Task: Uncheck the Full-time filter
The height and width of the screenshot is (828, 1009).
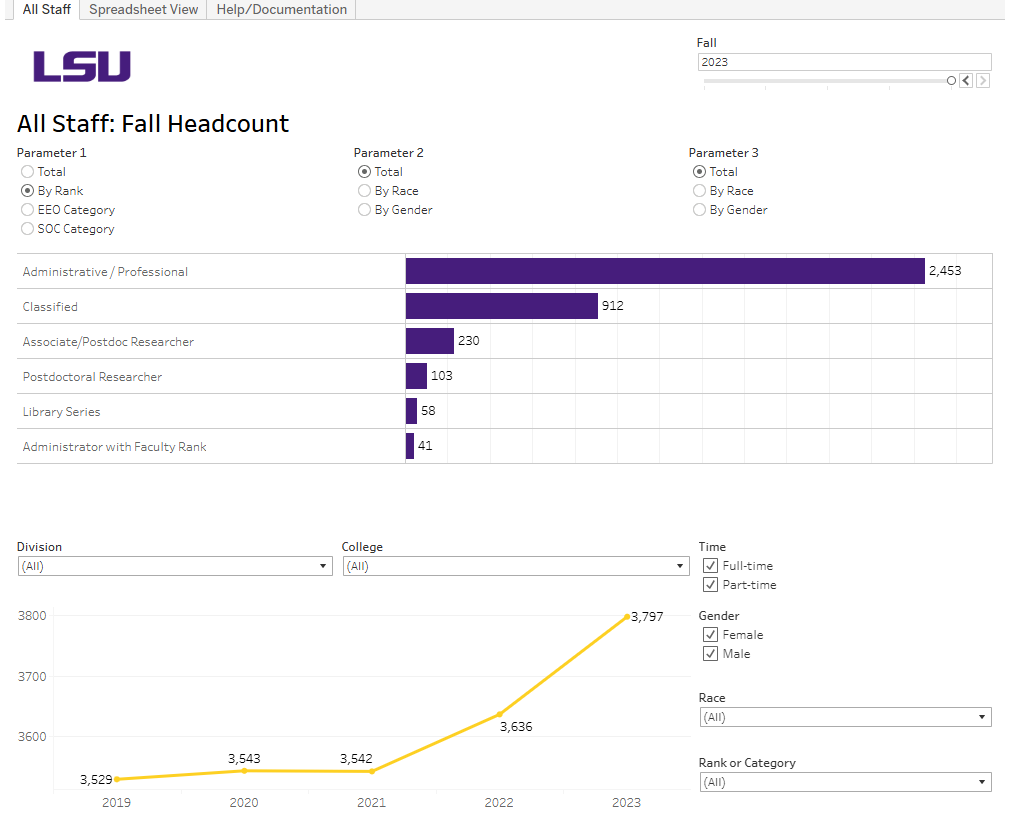Action: tap(710, 565)
